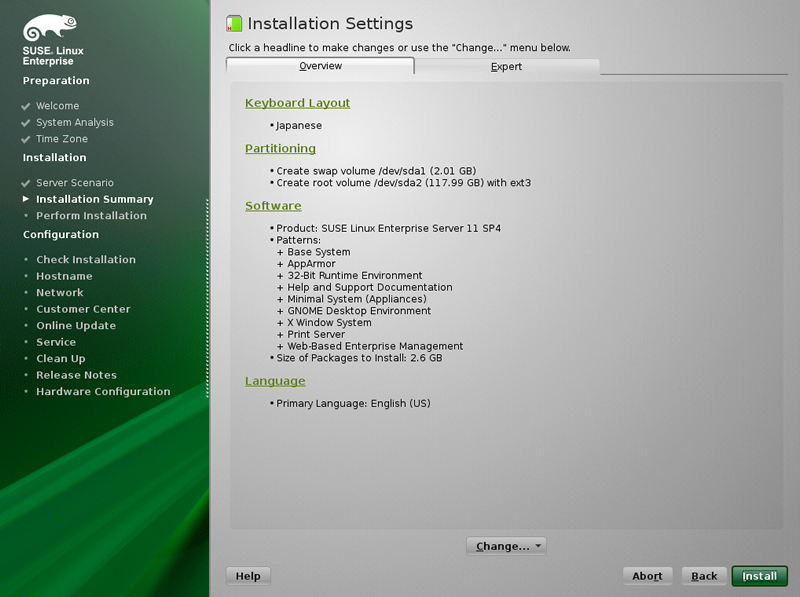
Task: Click the Configuration section heading
Action: (61, 235)
